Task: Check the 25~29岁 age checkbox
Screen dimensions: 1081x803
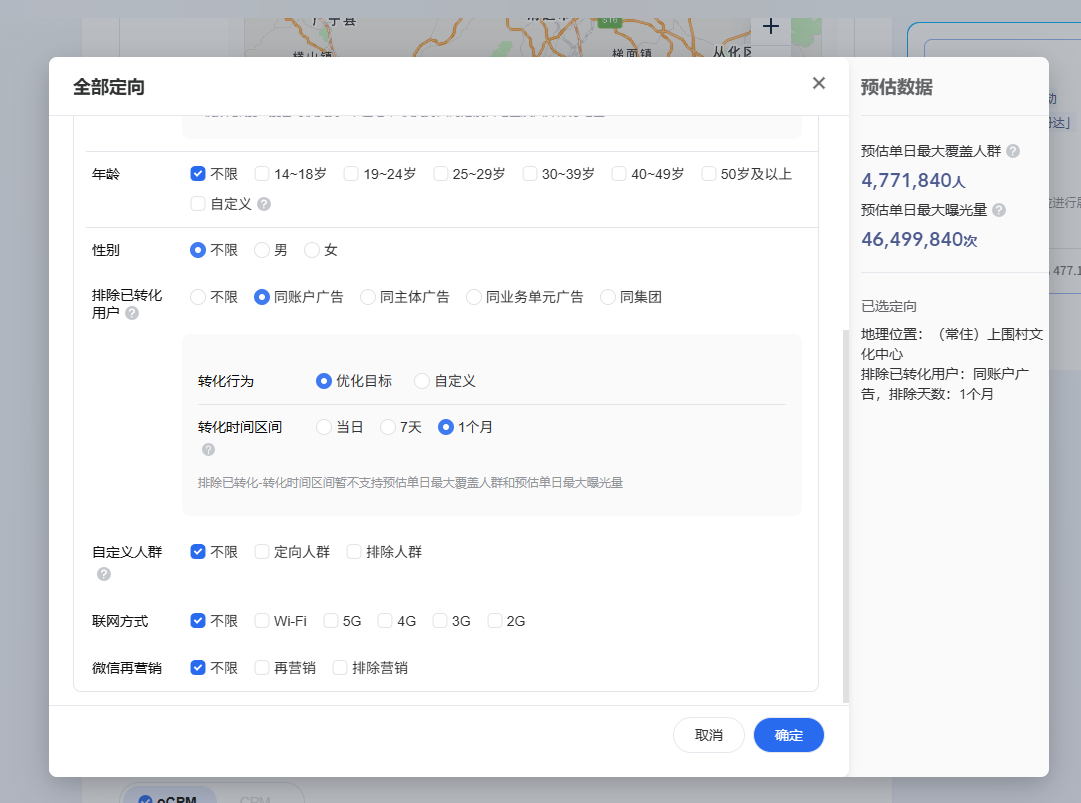Action: coord(441,174)
